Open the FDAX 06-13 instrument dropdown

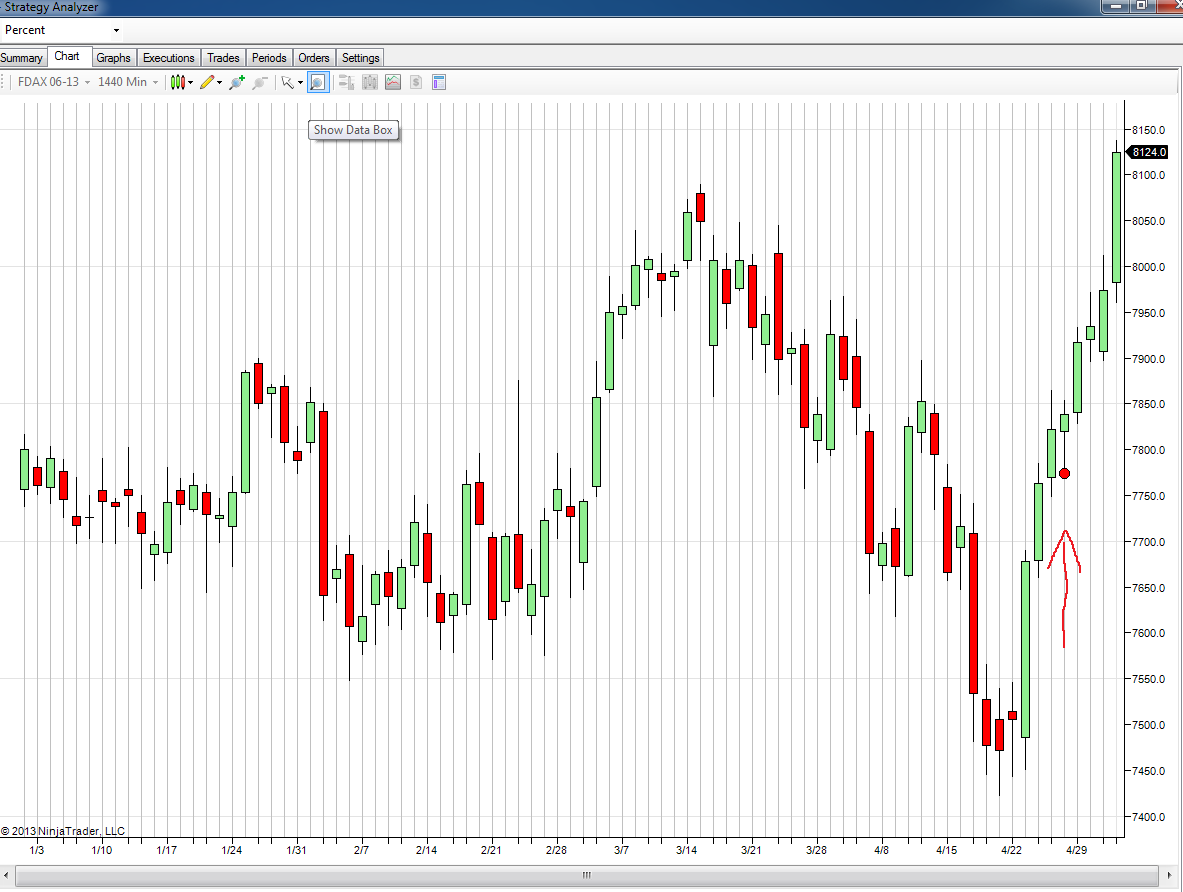54,82
